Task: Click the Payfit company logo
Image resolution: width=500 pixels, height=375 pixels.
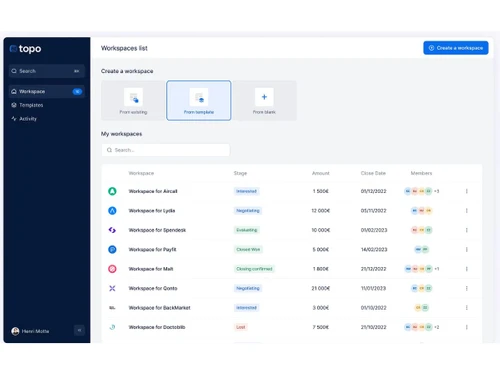Action: [112, 249]
